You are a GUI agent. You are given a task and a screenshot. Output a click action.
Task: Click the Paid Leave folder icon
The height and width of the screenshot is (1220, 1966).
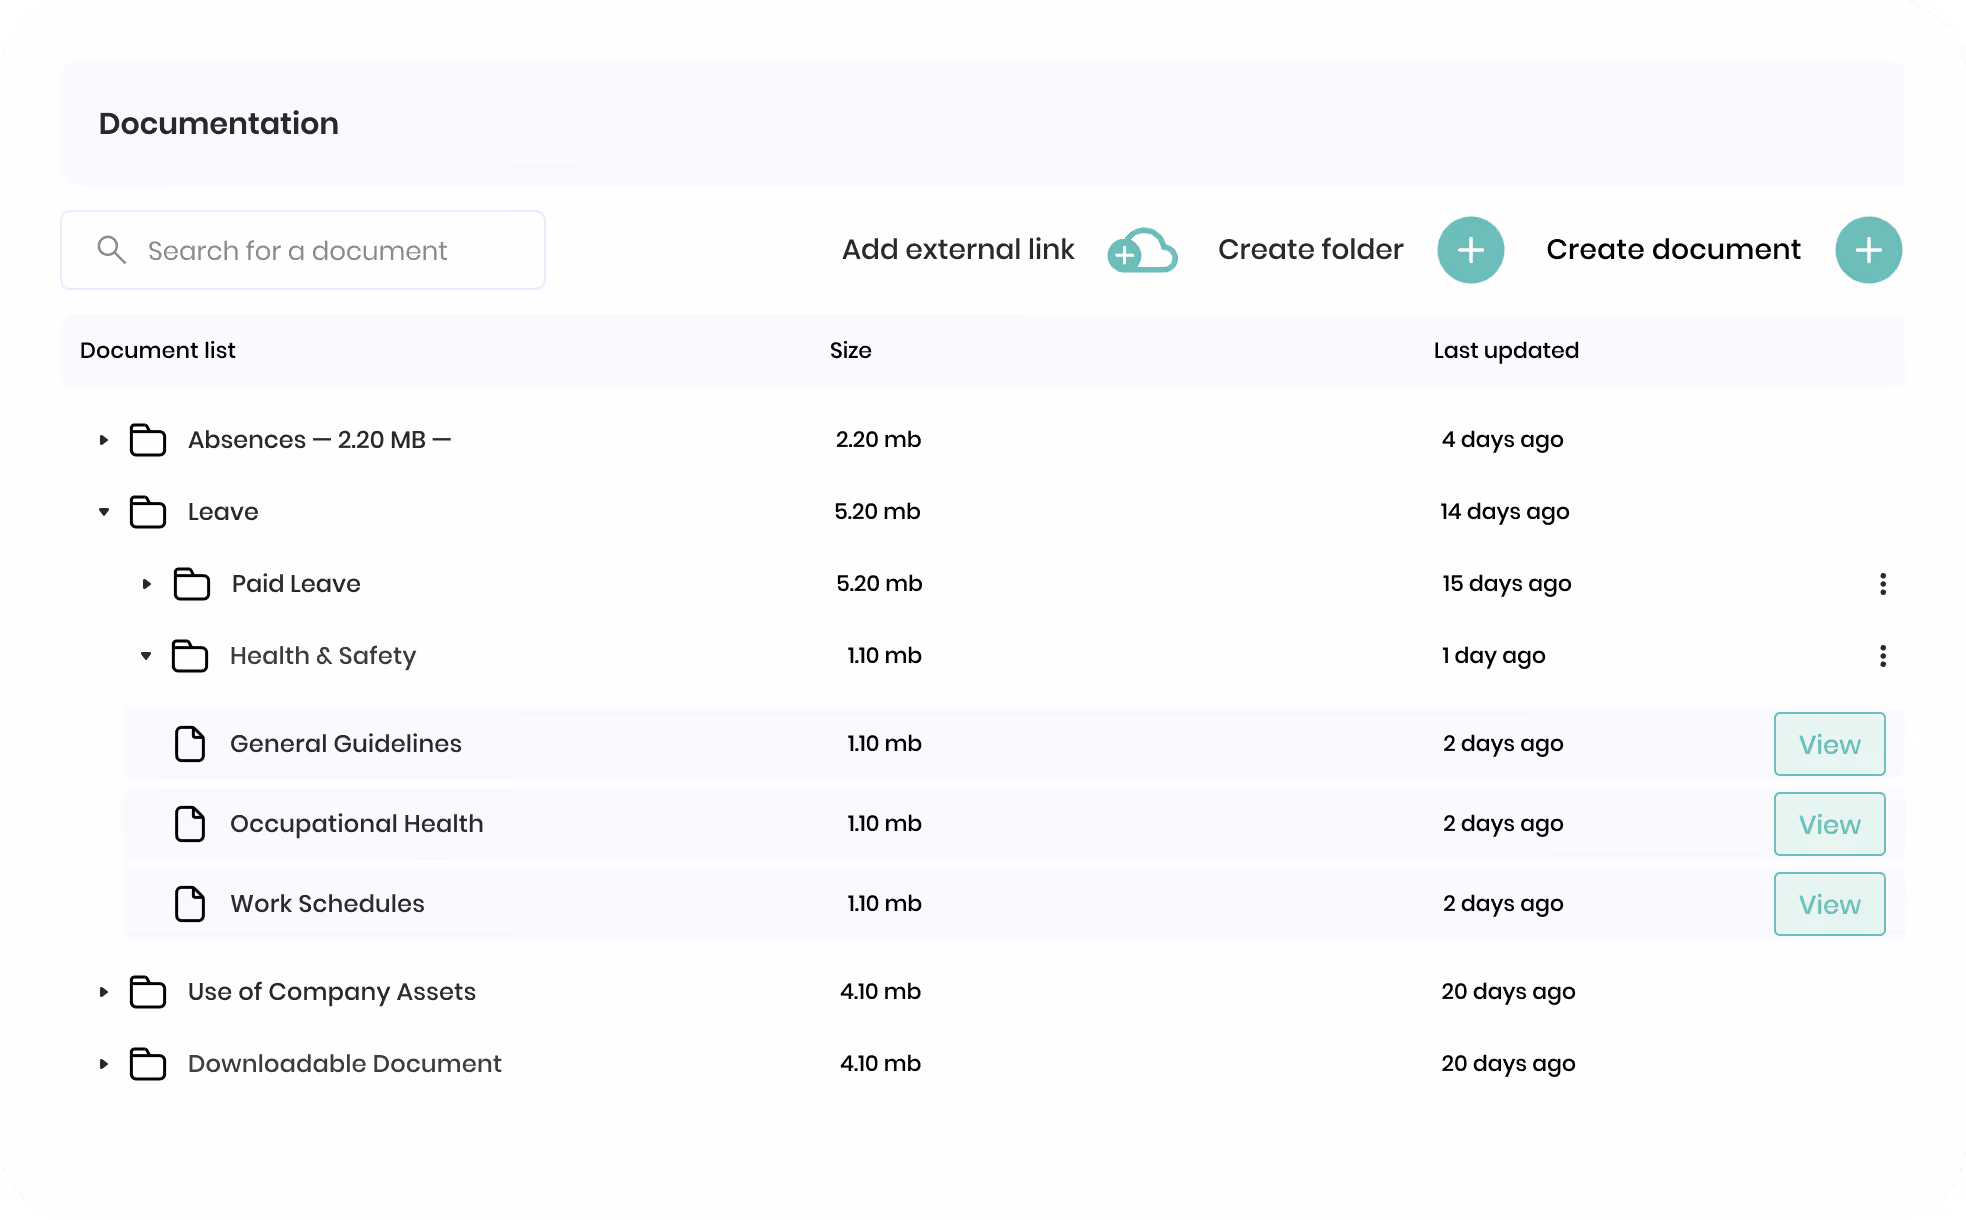point(192,584)
